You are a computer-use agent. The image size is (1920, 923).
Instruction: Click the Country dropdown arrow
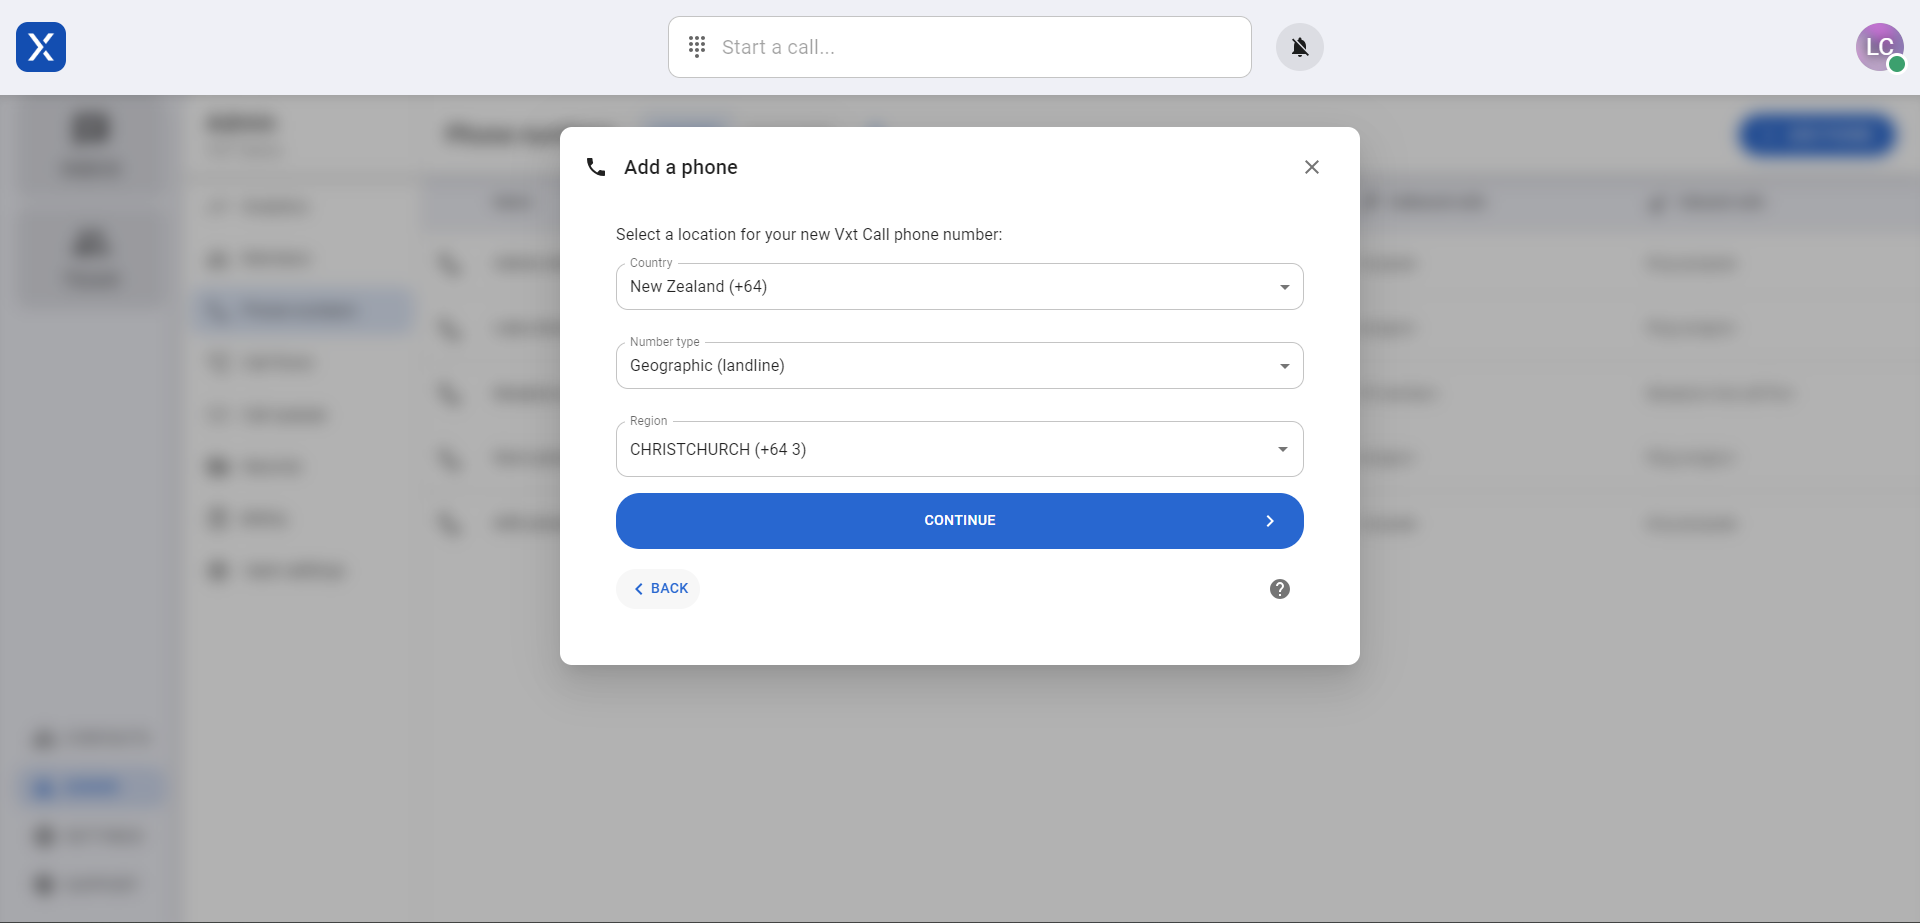coord(1283,286)
